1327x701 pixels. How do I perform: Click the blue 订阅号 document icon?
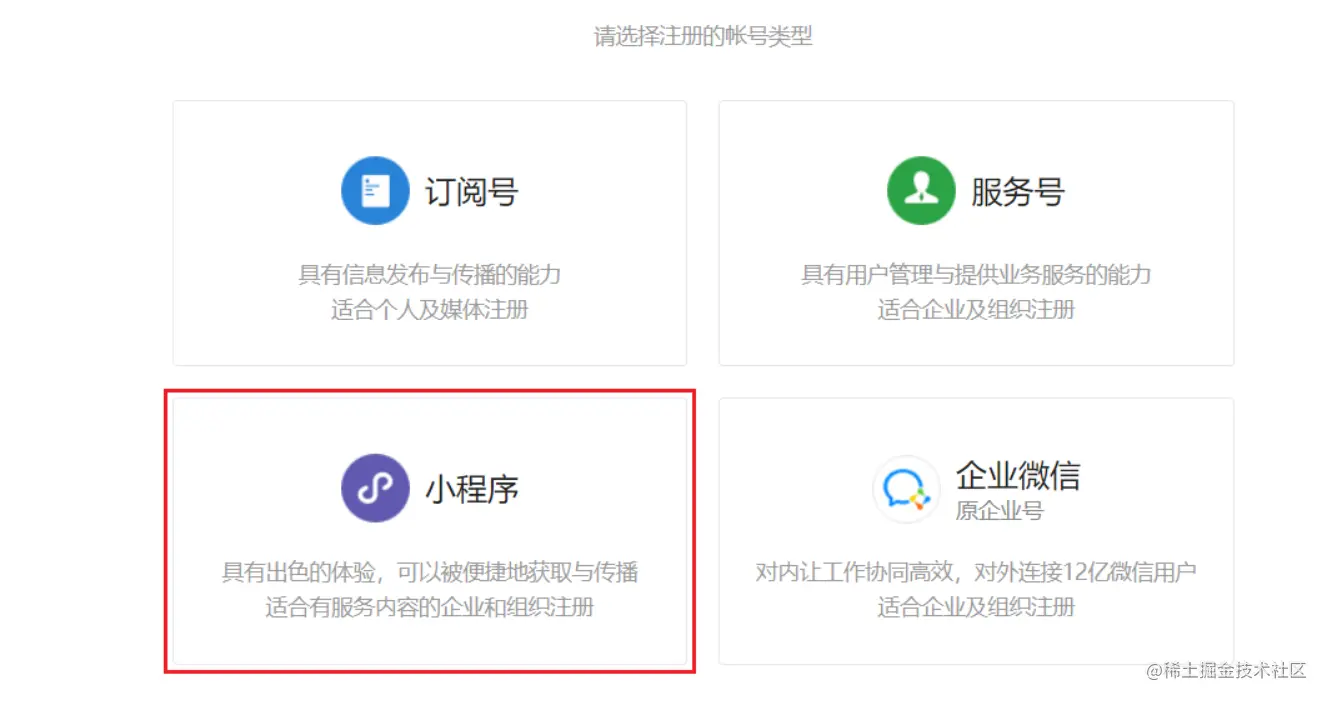point(375,190)
